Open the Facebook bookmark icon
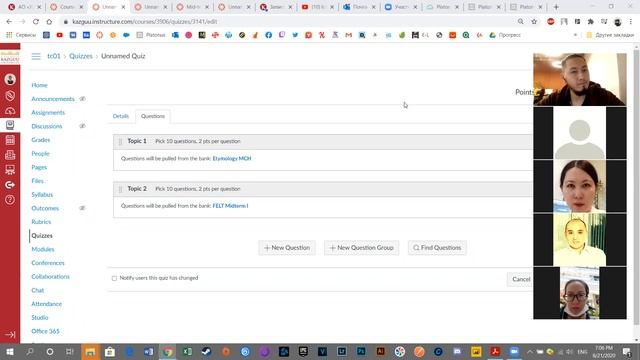640x360 pixels. pyautogui.click(x=268, y=35)
